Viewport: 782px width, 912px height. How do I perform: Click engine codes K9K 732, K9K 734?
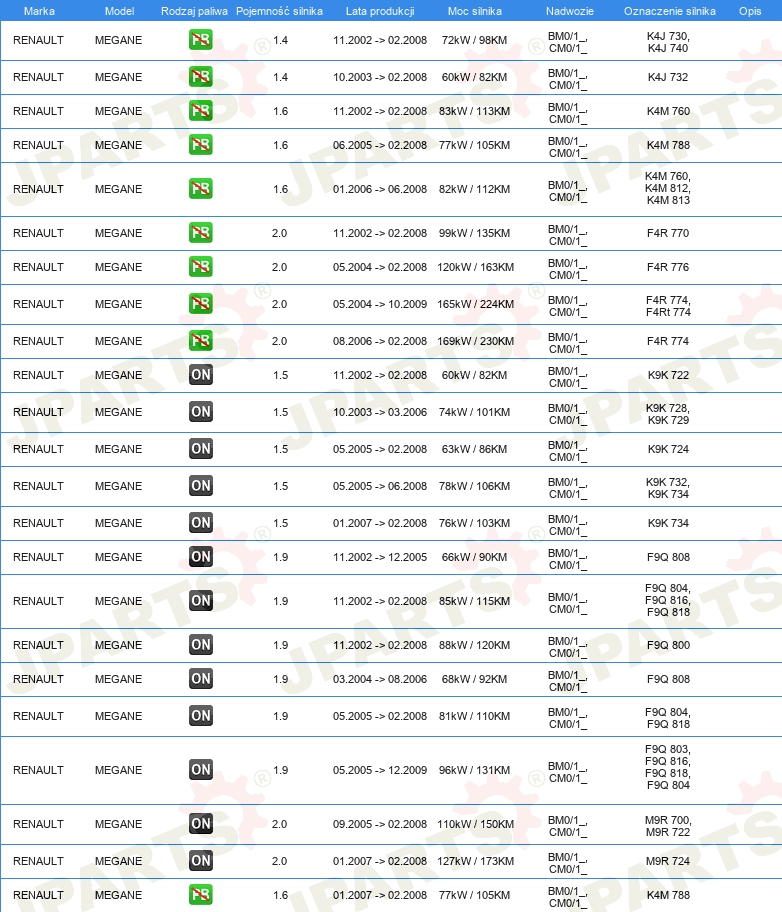pos(668,488)
